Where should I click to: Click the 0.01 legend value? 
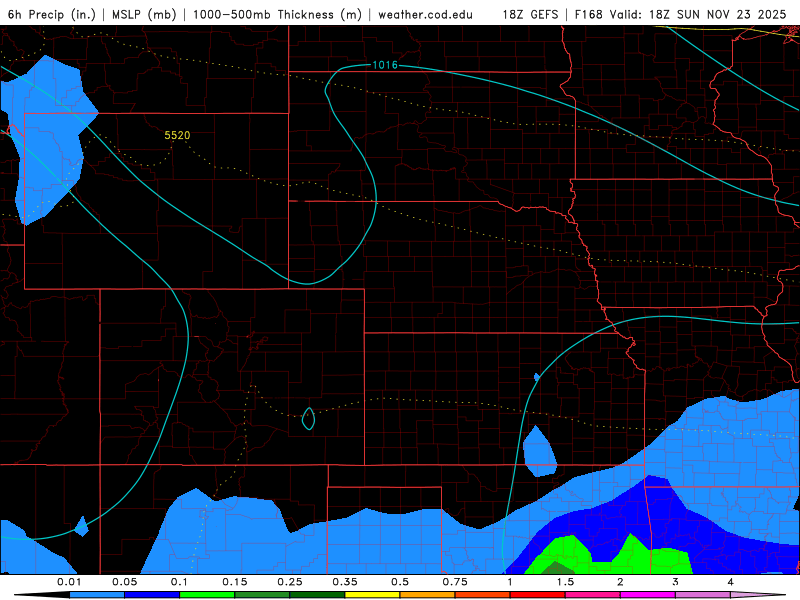click(69, 582)
